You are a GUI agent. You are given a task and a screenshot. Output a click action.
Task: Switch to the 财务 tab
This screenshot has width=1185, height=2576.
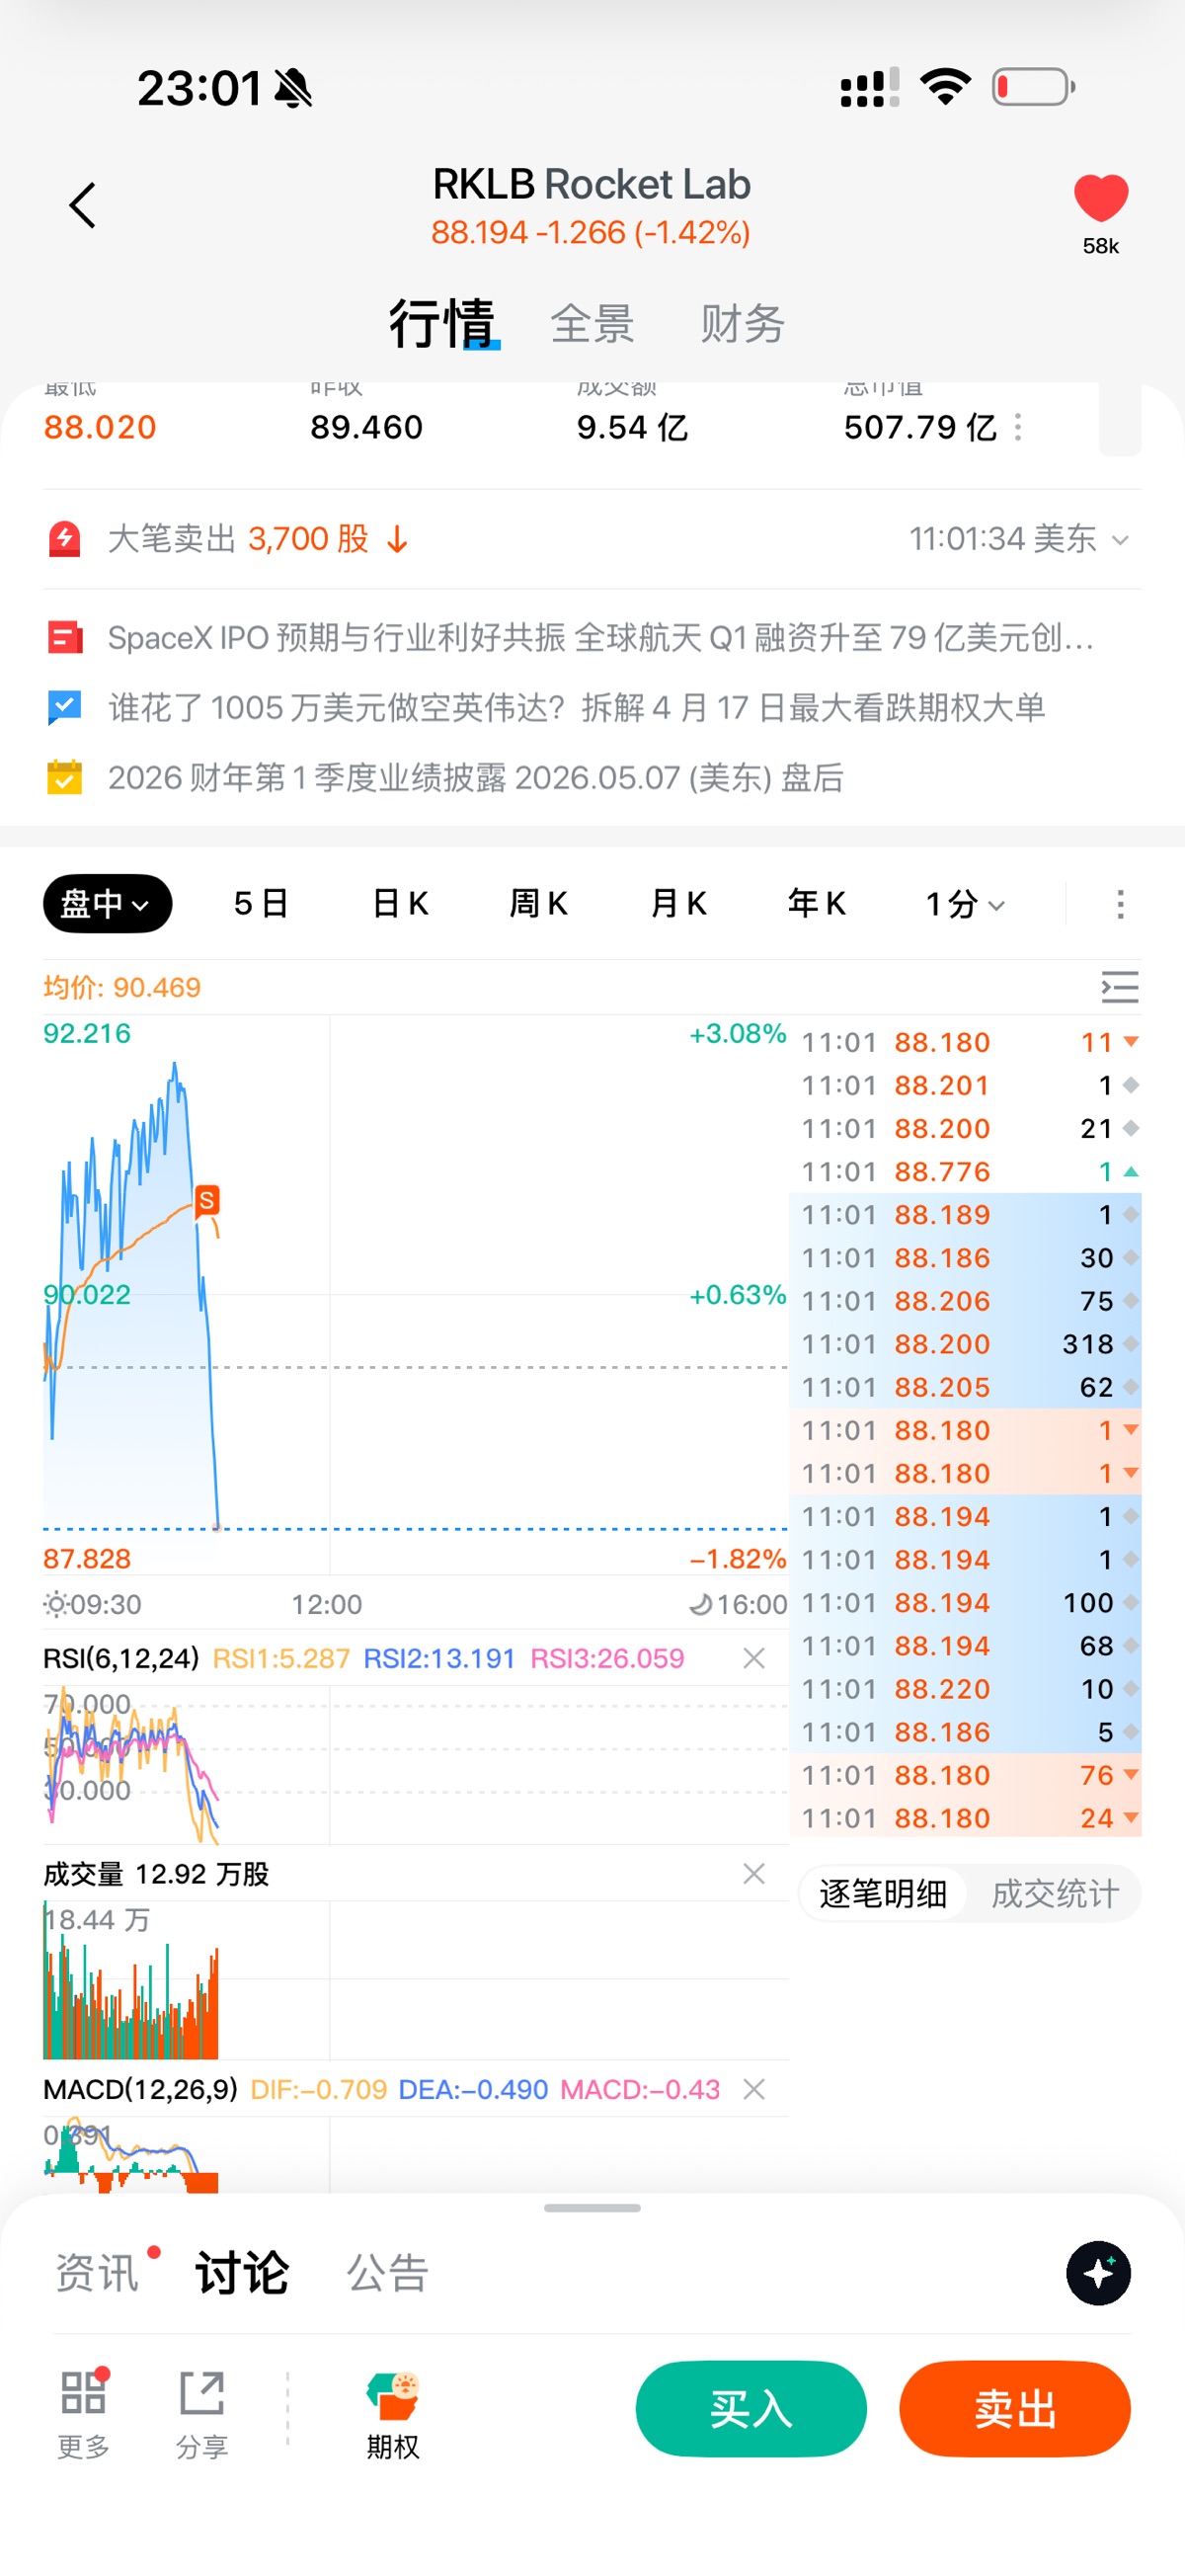tap(742, 324)
